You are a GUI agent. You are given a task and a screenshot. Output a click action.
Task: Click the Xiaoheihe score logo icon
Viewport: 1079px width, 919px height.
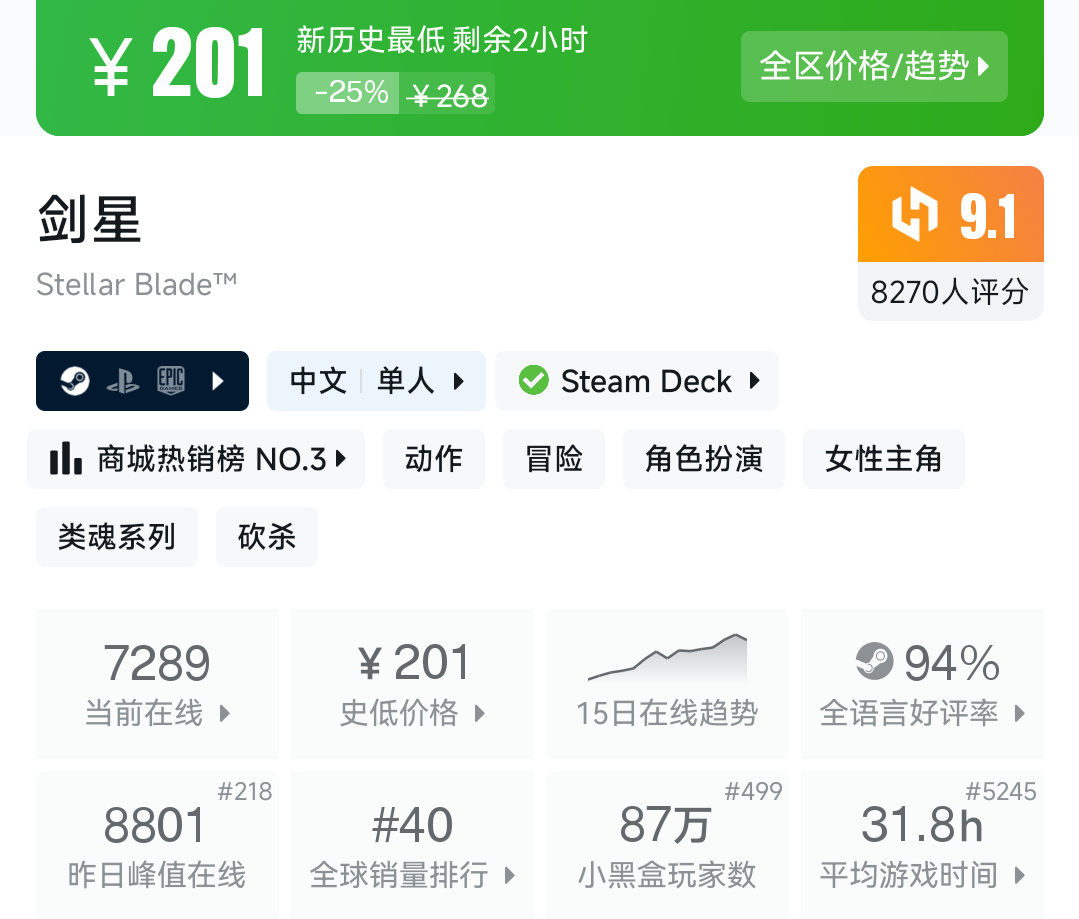pyautogui.click(x=915, y=215)
